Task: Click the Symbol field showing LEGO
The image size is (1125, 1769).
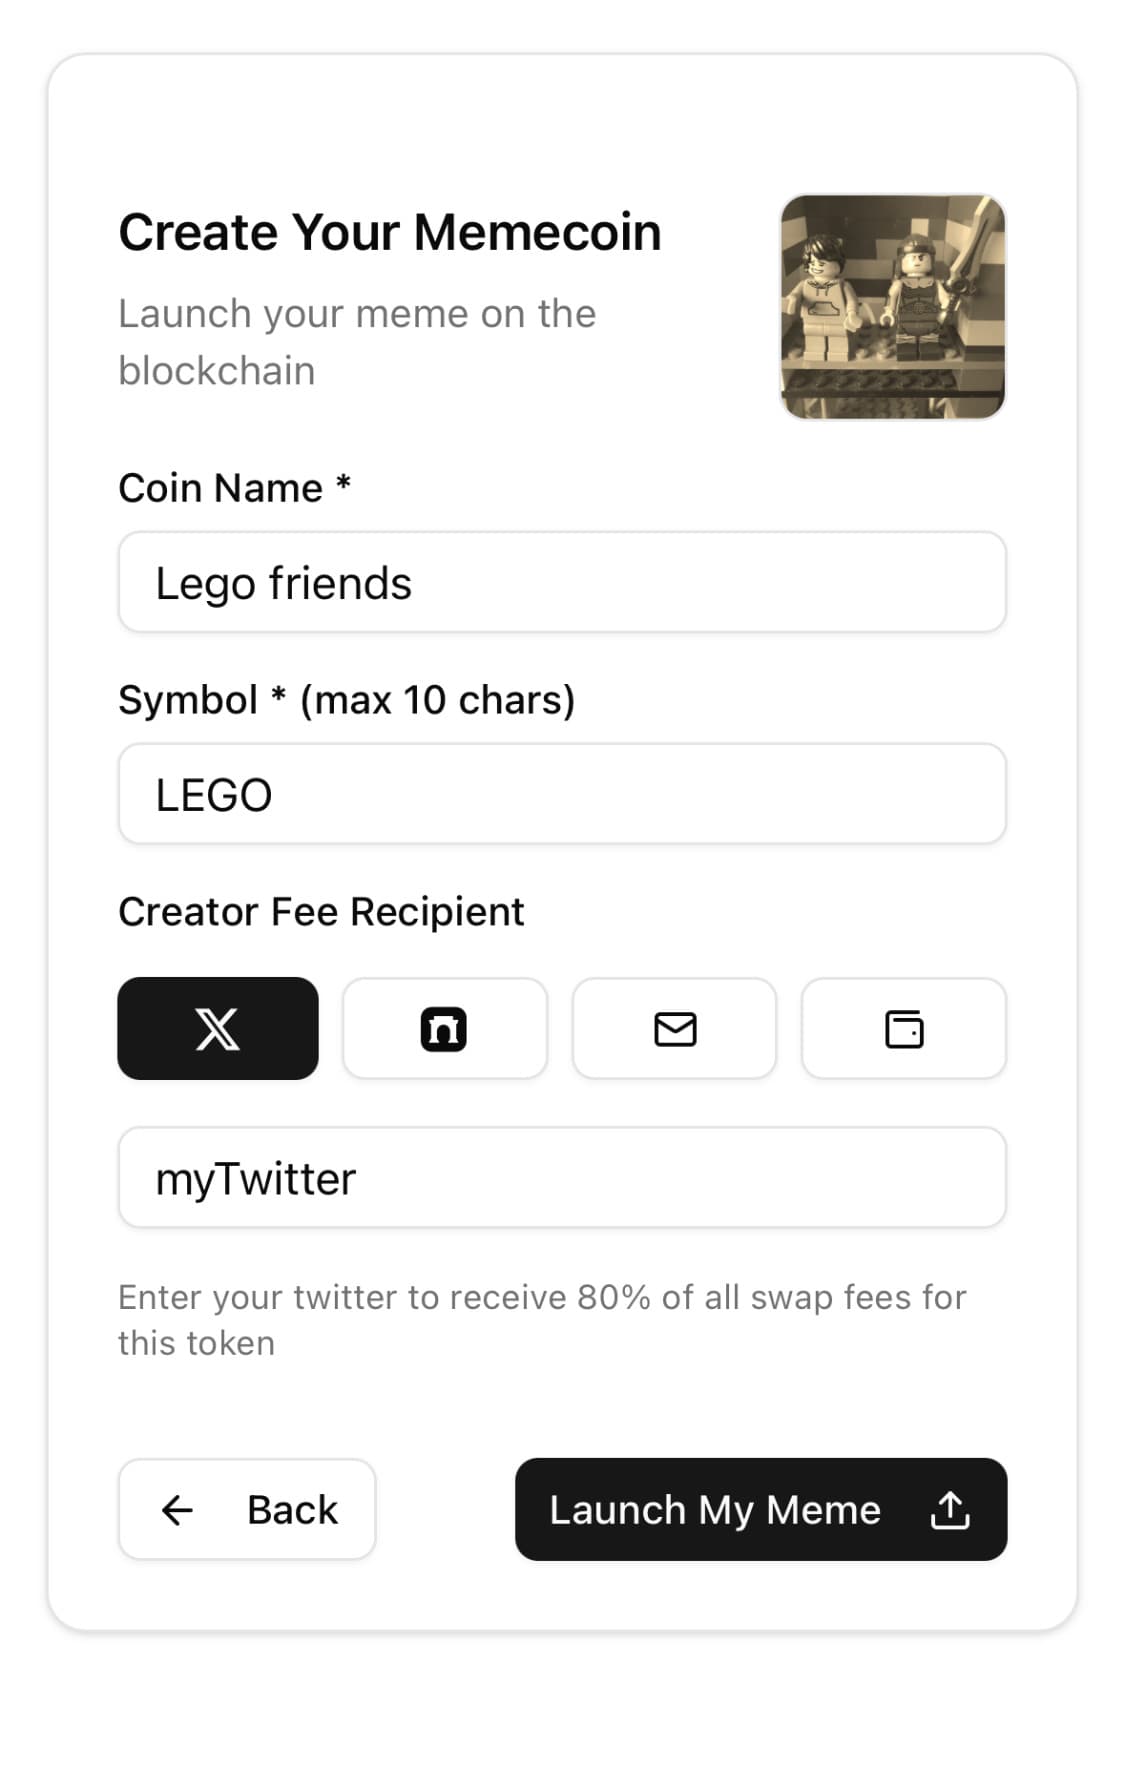Action: tap(562, 794)
